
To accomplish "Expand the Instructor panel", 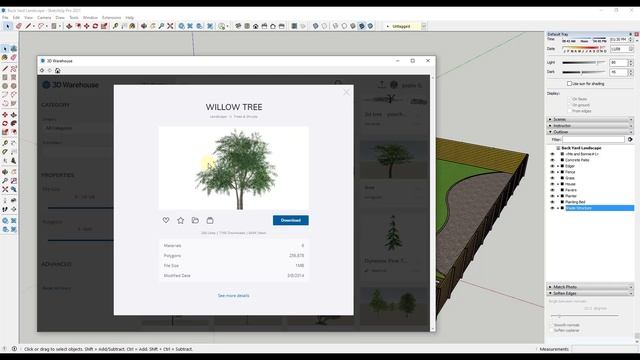I will (590, 126).
